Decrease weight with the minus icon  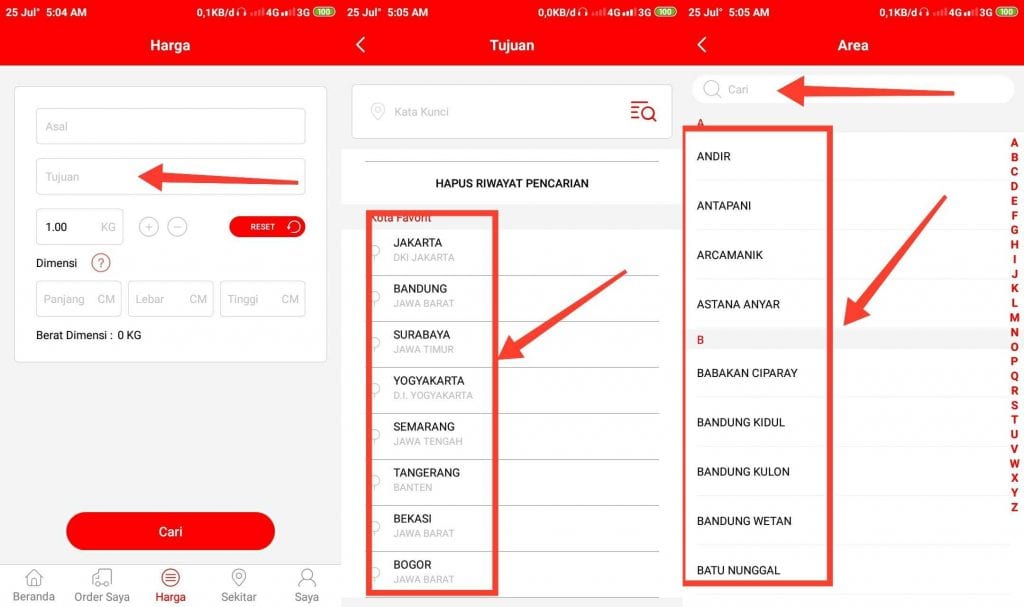pos(177,227)
